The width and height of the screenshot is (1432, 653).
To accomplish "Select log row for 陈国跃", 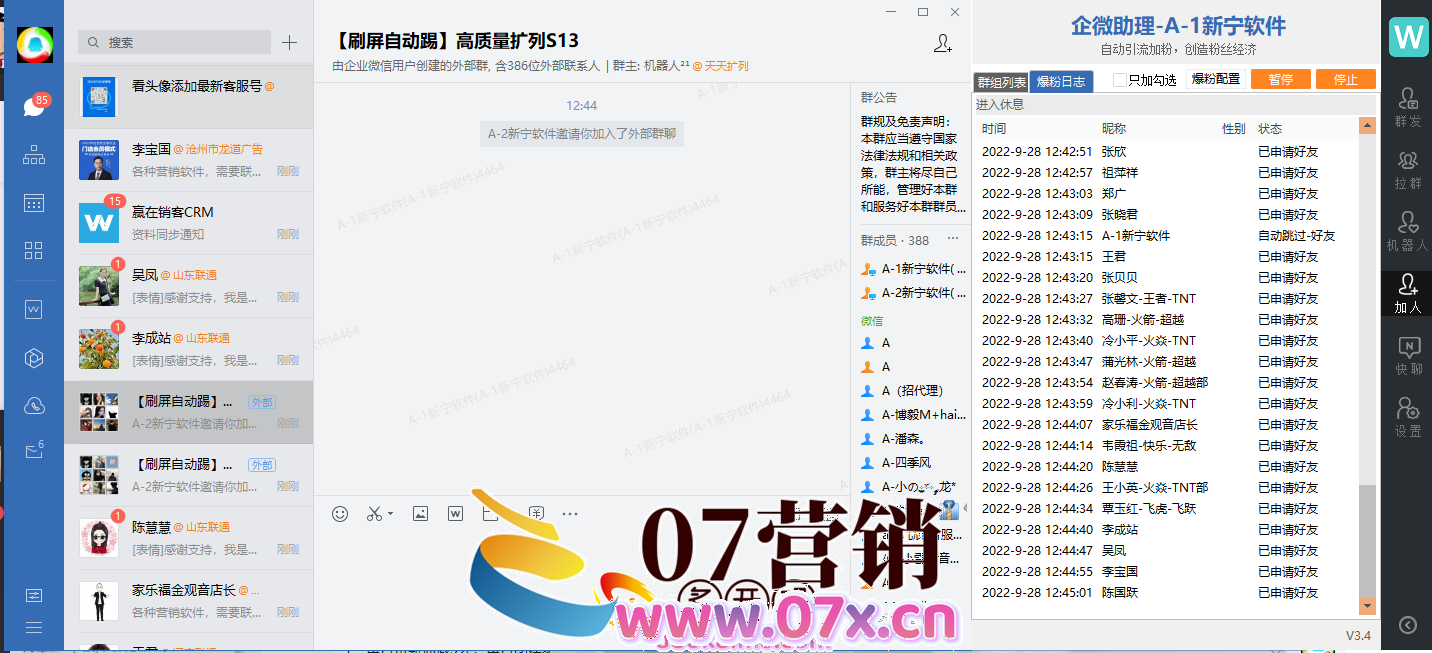I will [x=1167, y=593].
